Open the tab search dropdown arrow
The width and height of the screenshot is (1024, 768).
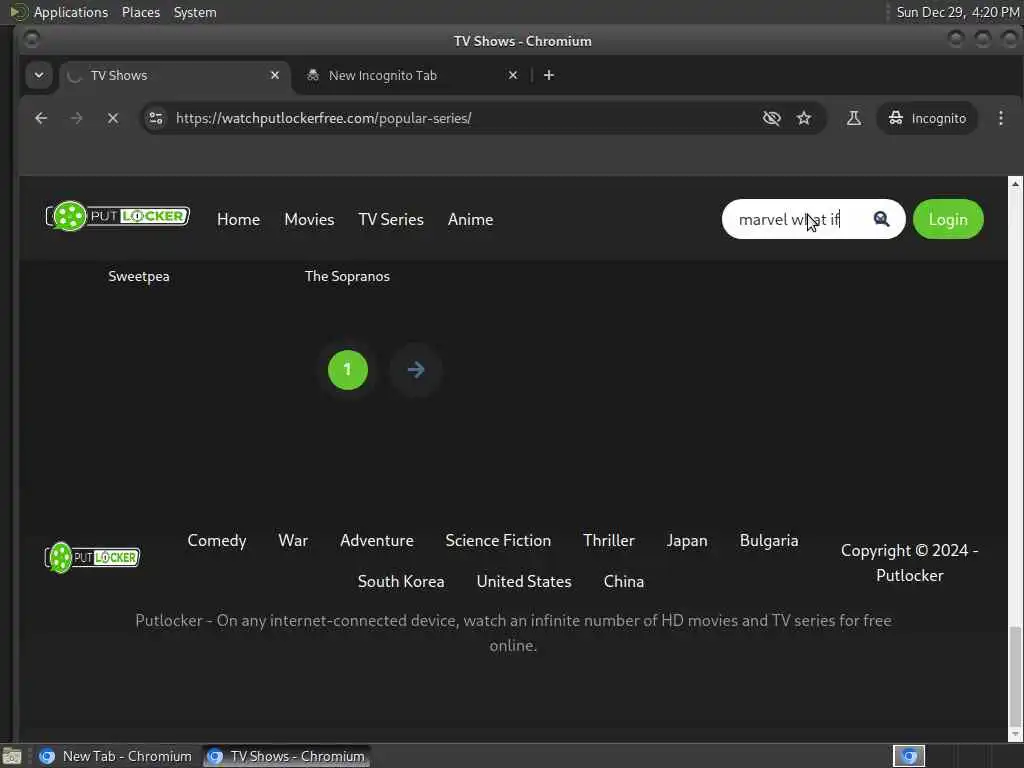click(x=39, y=75)
